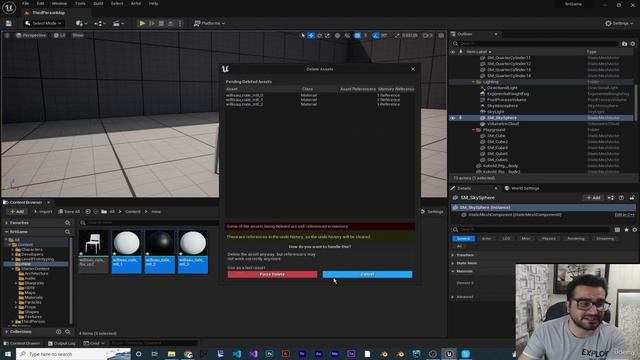Select SkyAtmosphere in the Outliner
640x360 pixels.
502,106
